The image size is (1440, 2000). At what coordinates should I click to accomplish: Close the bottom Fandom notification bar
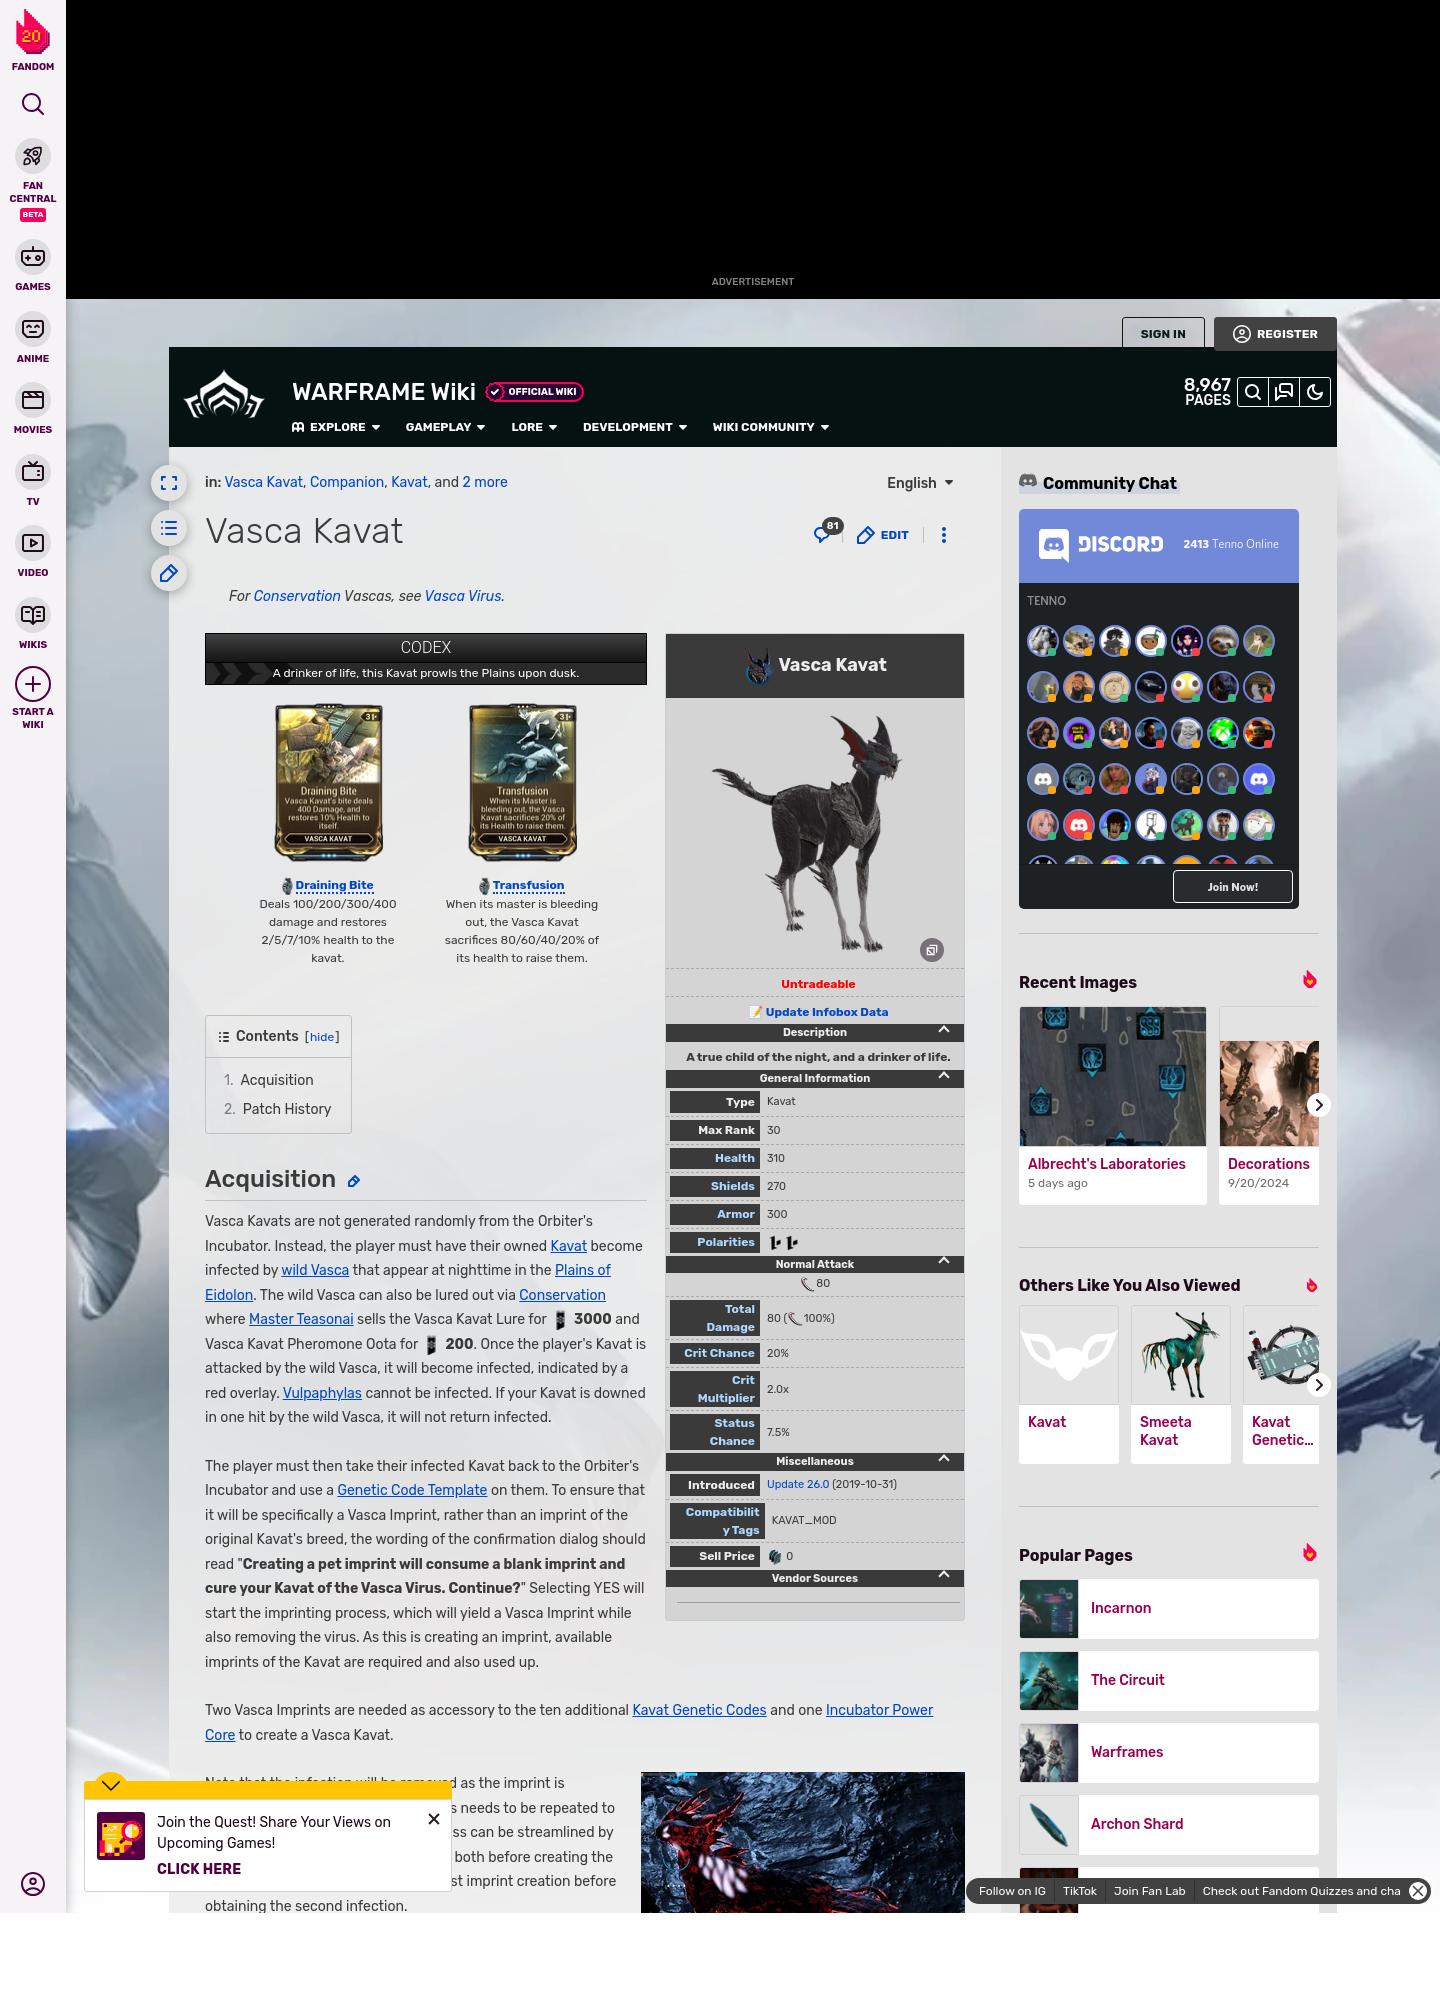click(x=1418, y=1891)
